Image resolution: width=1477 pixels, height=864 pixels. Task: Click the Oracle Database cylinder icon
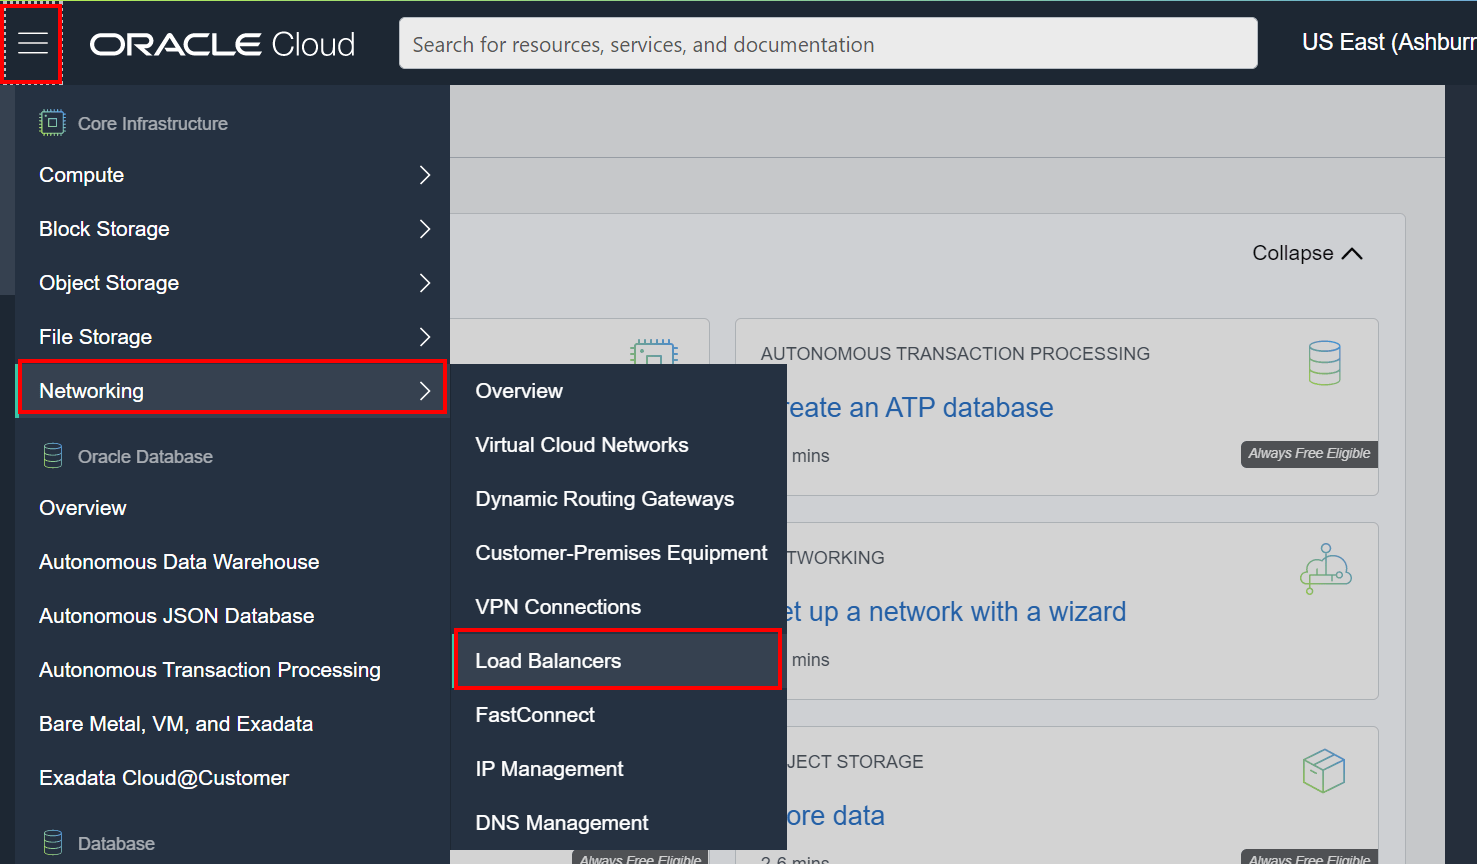click(x=51, y=455)
